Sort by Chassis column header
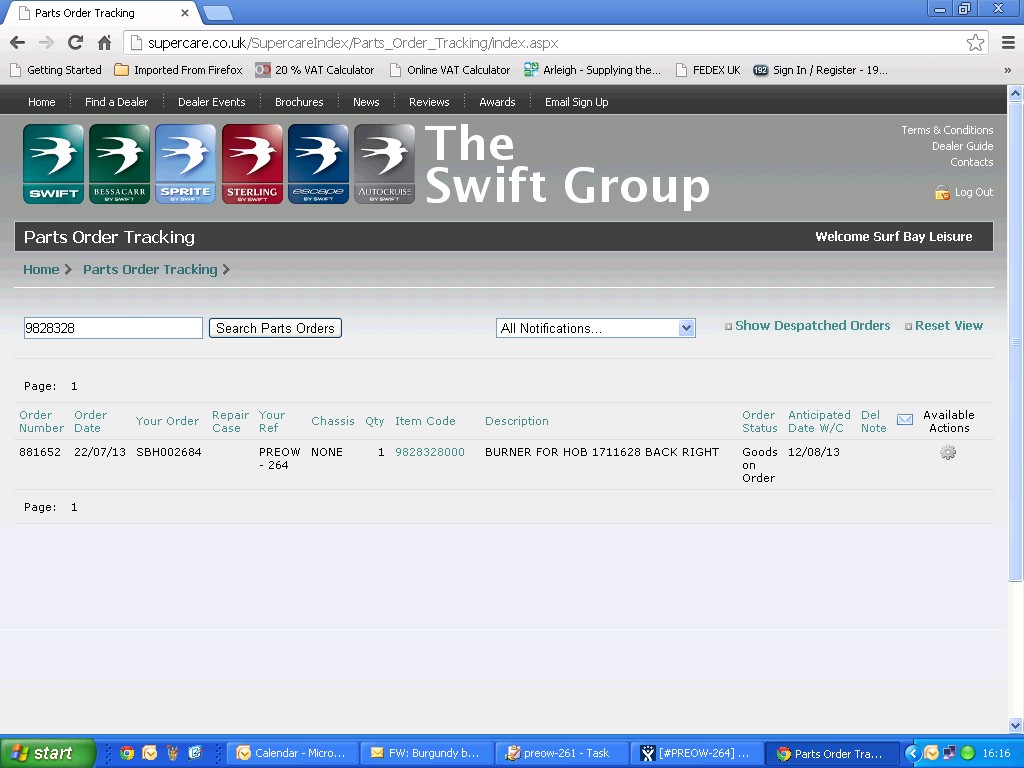The image size is (1024, 768). pyautogui.click(x=332, y=421)
